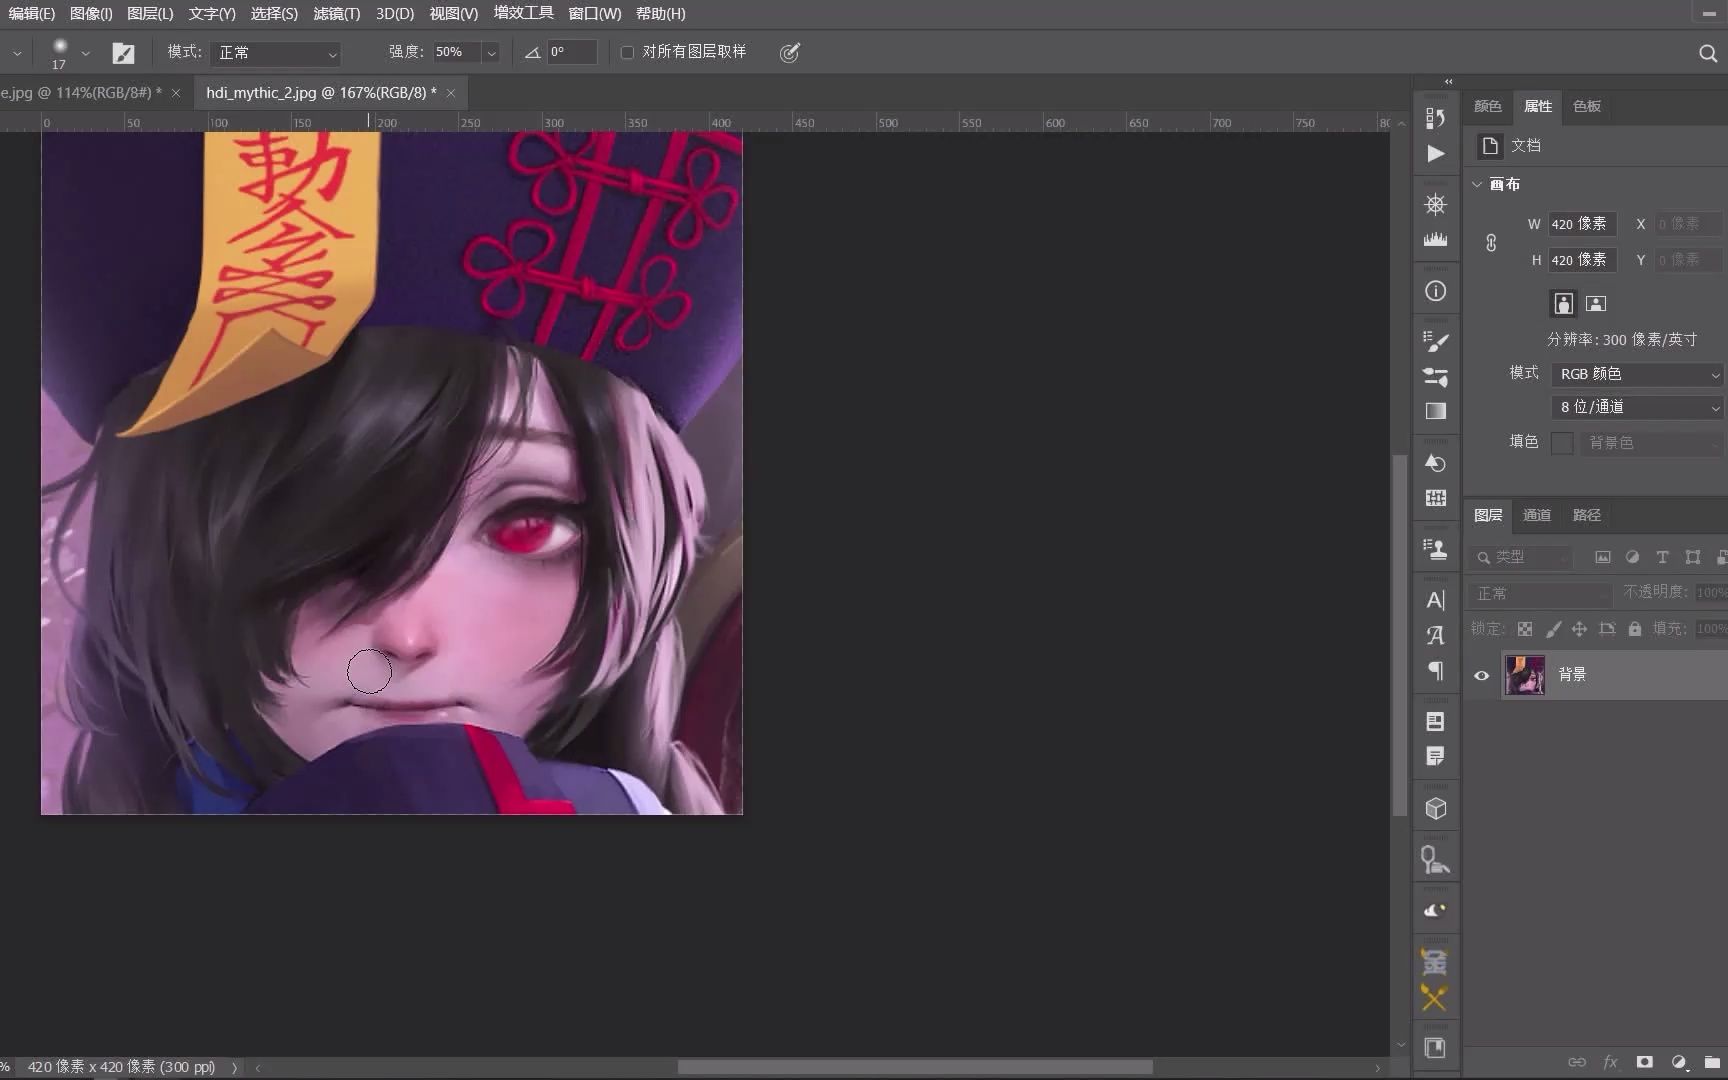The image size is (1728, 1080).
Task: Open the 模式 正常 blend mode dropdown in options bar
Action: [x=277, y=53]
